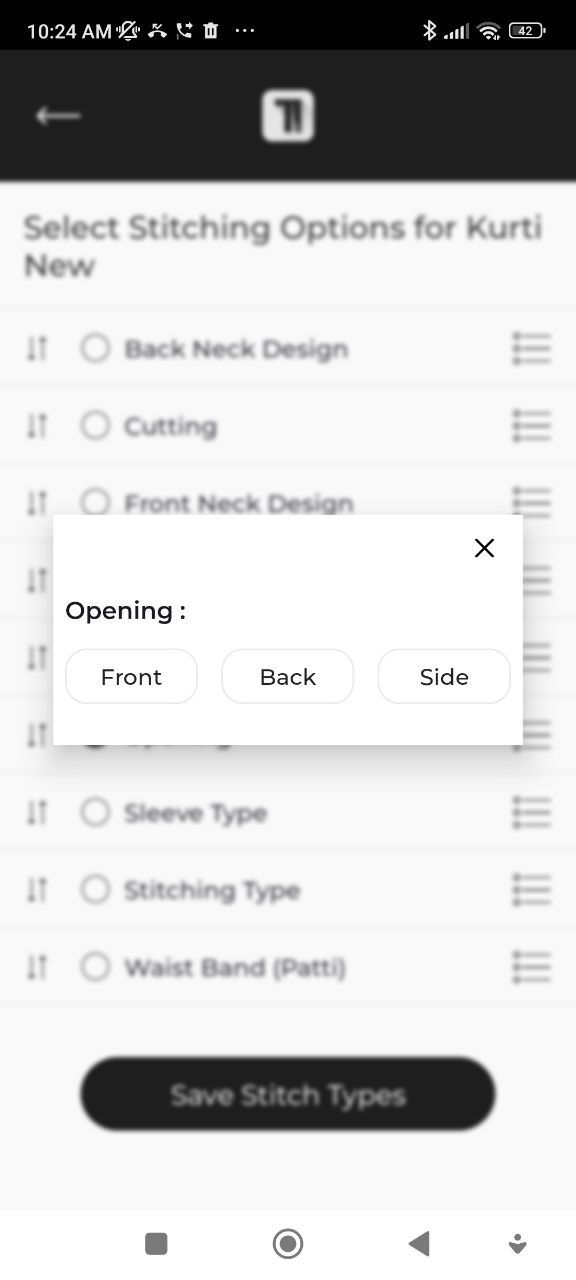The width and height of the screenshot is (576, 1280).
Task: Choose Side as the opening type
Action: [x=443, y=676]
